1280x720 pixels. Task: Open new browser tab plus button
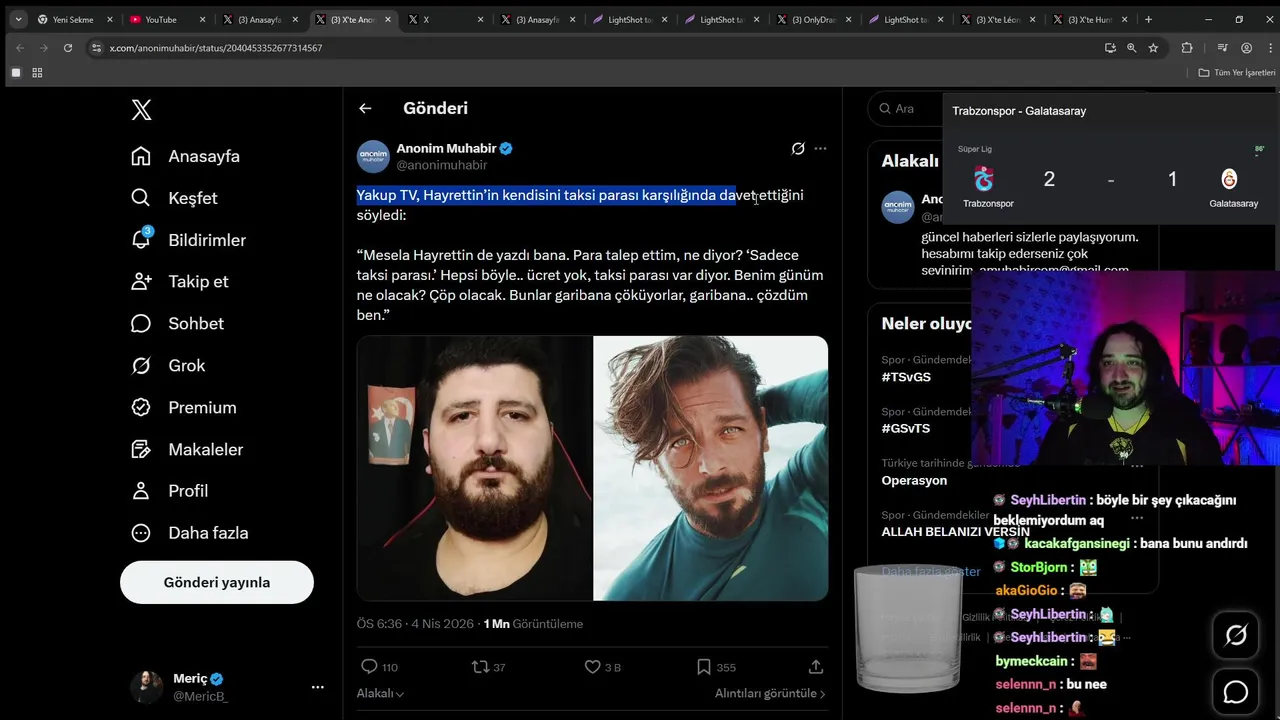(x=1148, y=19)
